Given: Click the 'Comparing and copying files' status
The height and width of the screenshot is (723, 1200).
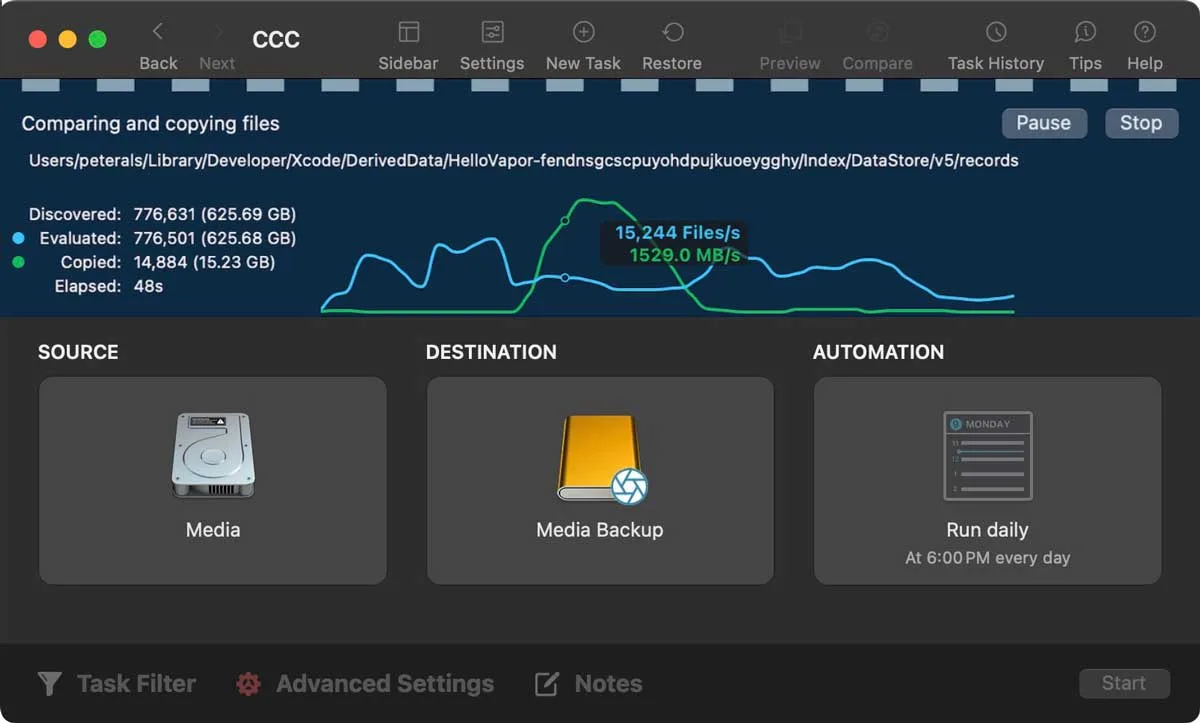Looking at the screenshot, I should [151, 124].
